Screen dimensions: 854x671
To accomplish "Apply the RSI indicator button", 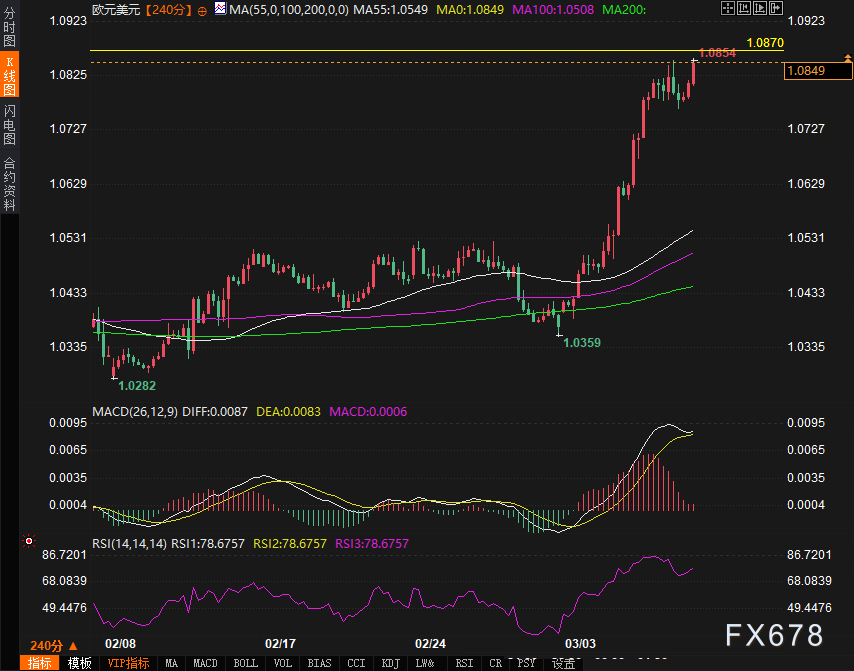I will 465,663.
